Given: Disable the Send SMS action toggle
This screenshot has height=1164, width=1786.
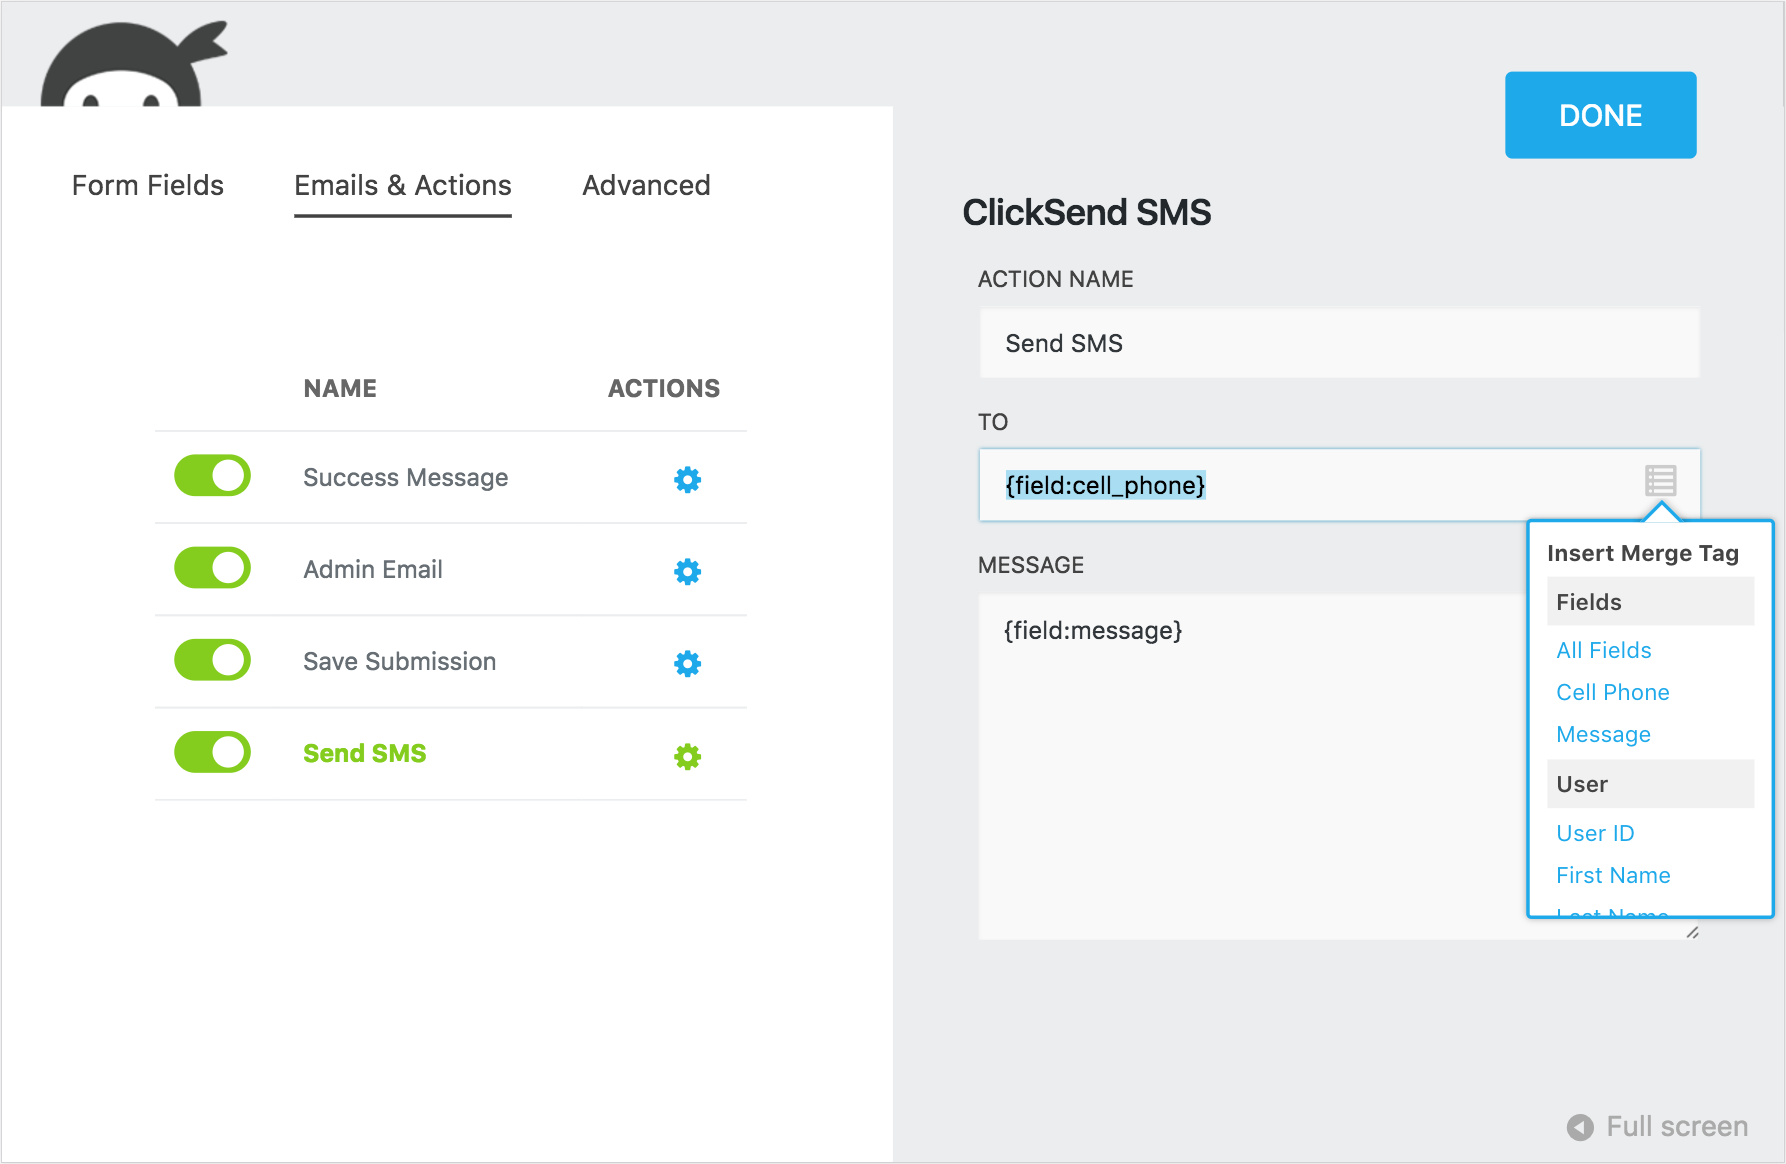Looking at the screenshot, I should click(213, 752).
